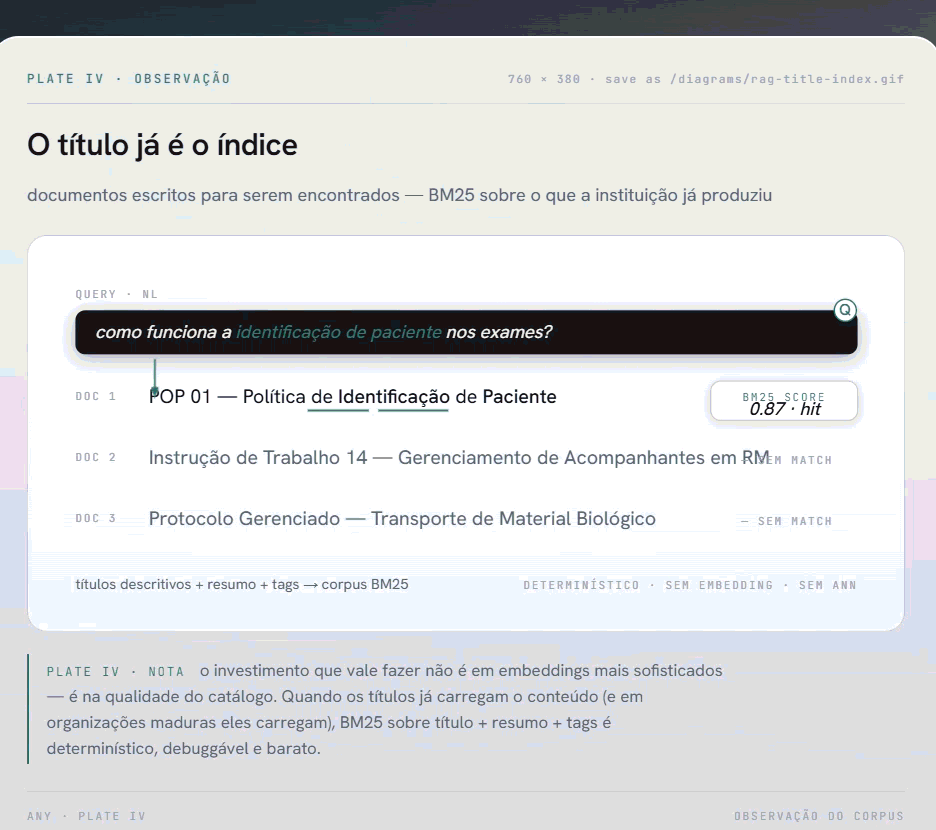The image size is (936, 830).
Task: Click the "DOC 1" row label
Action: click(x=96, y=396)
